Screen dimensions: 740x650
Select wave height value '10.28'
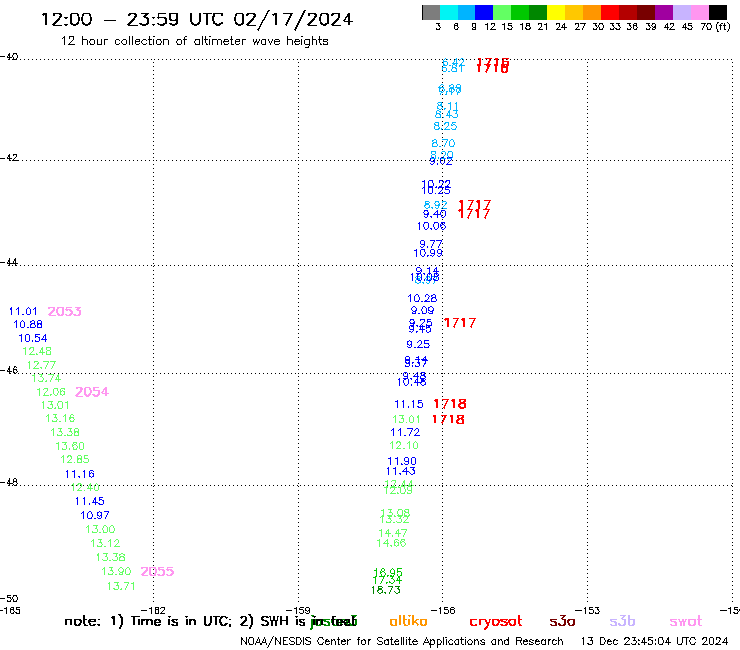(422, 298)
